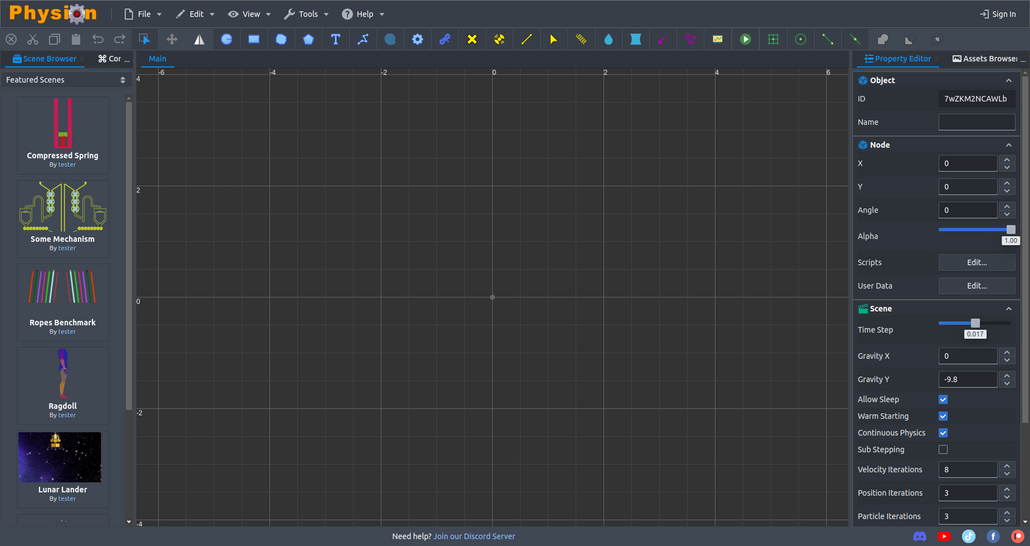Open the YouTube link icon
Screen dimensions: 1030x546
click(944, 536)
